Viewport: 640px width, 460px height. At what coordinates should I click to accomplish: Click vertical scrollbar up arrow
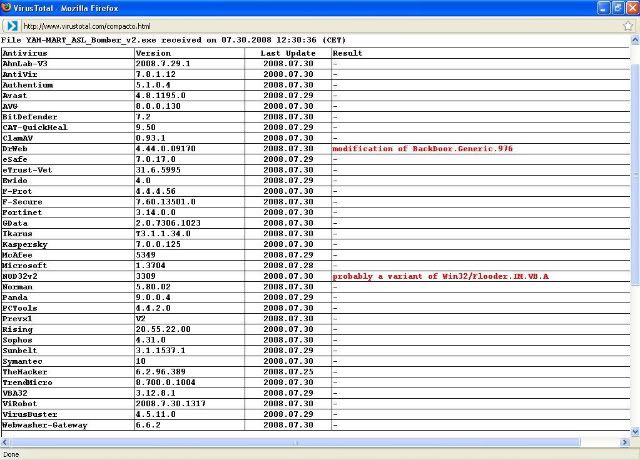pyautogui.click(x=635, y=40)
